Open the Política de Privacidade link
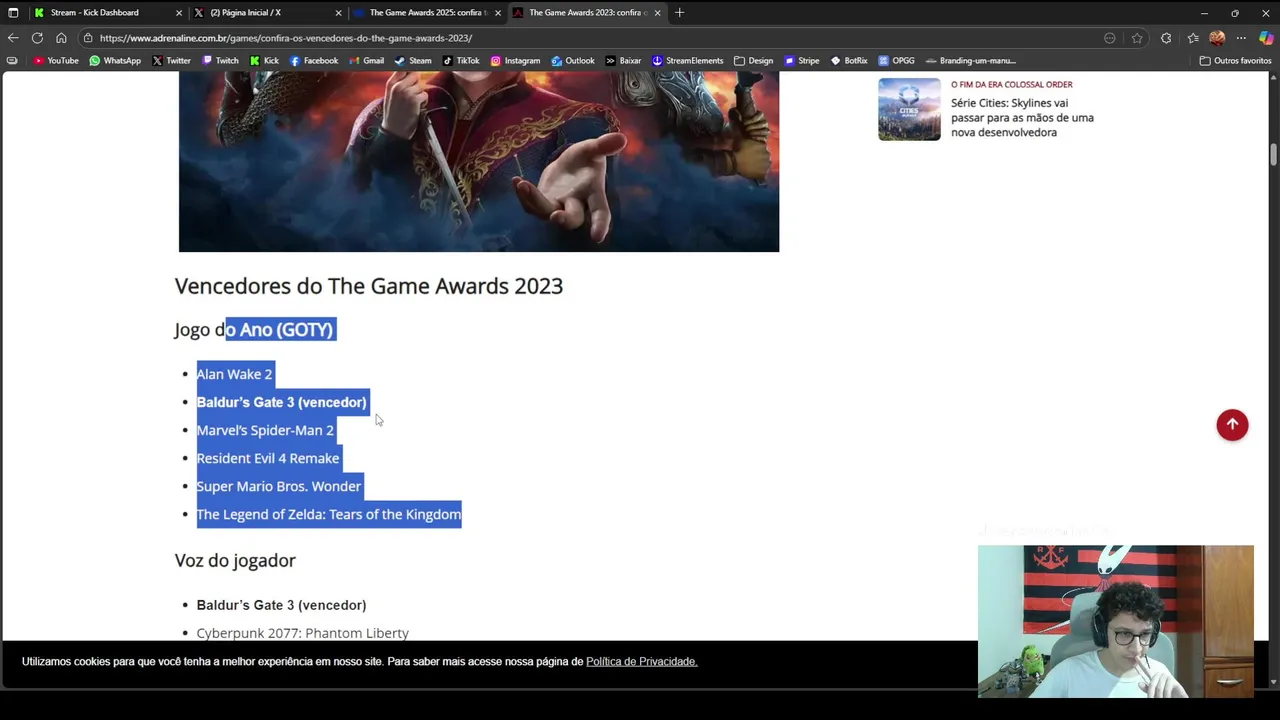Screen dimensions: 1280x720 641,661
